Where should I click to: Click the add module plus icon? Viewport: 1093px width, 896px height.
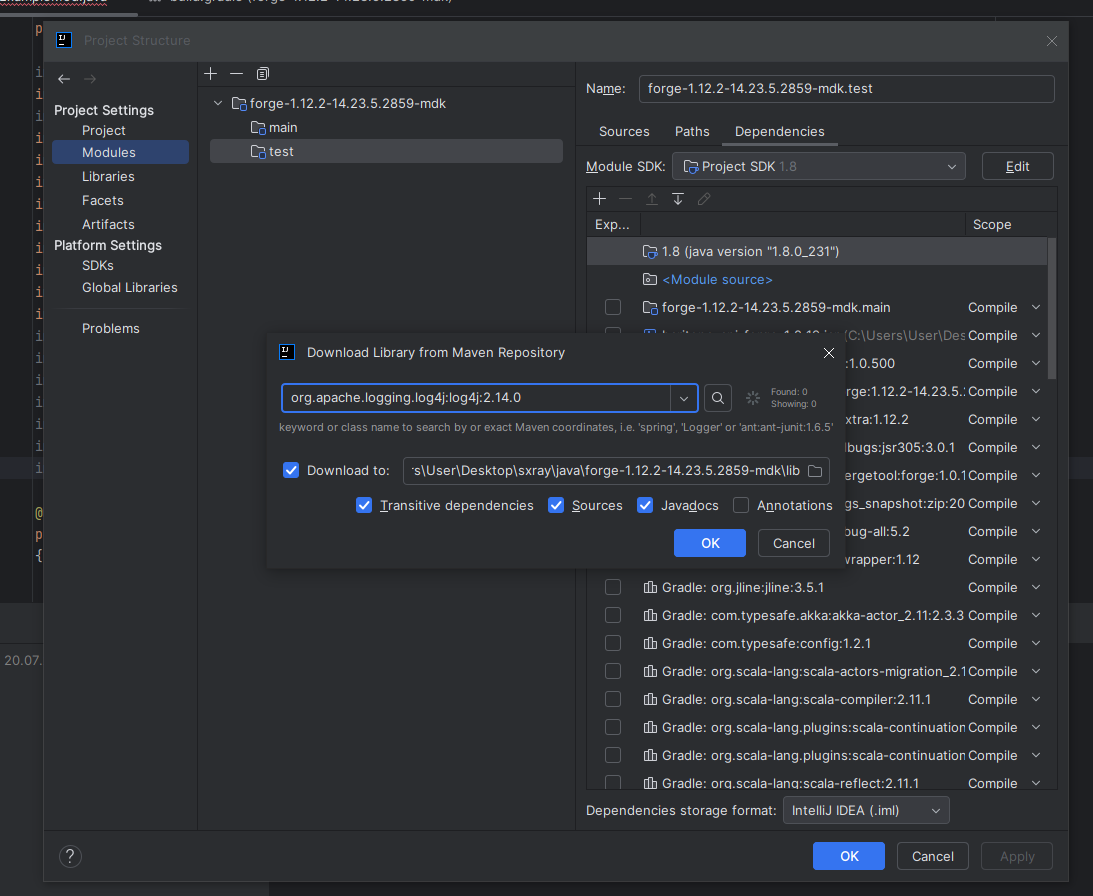click(210, 74)
